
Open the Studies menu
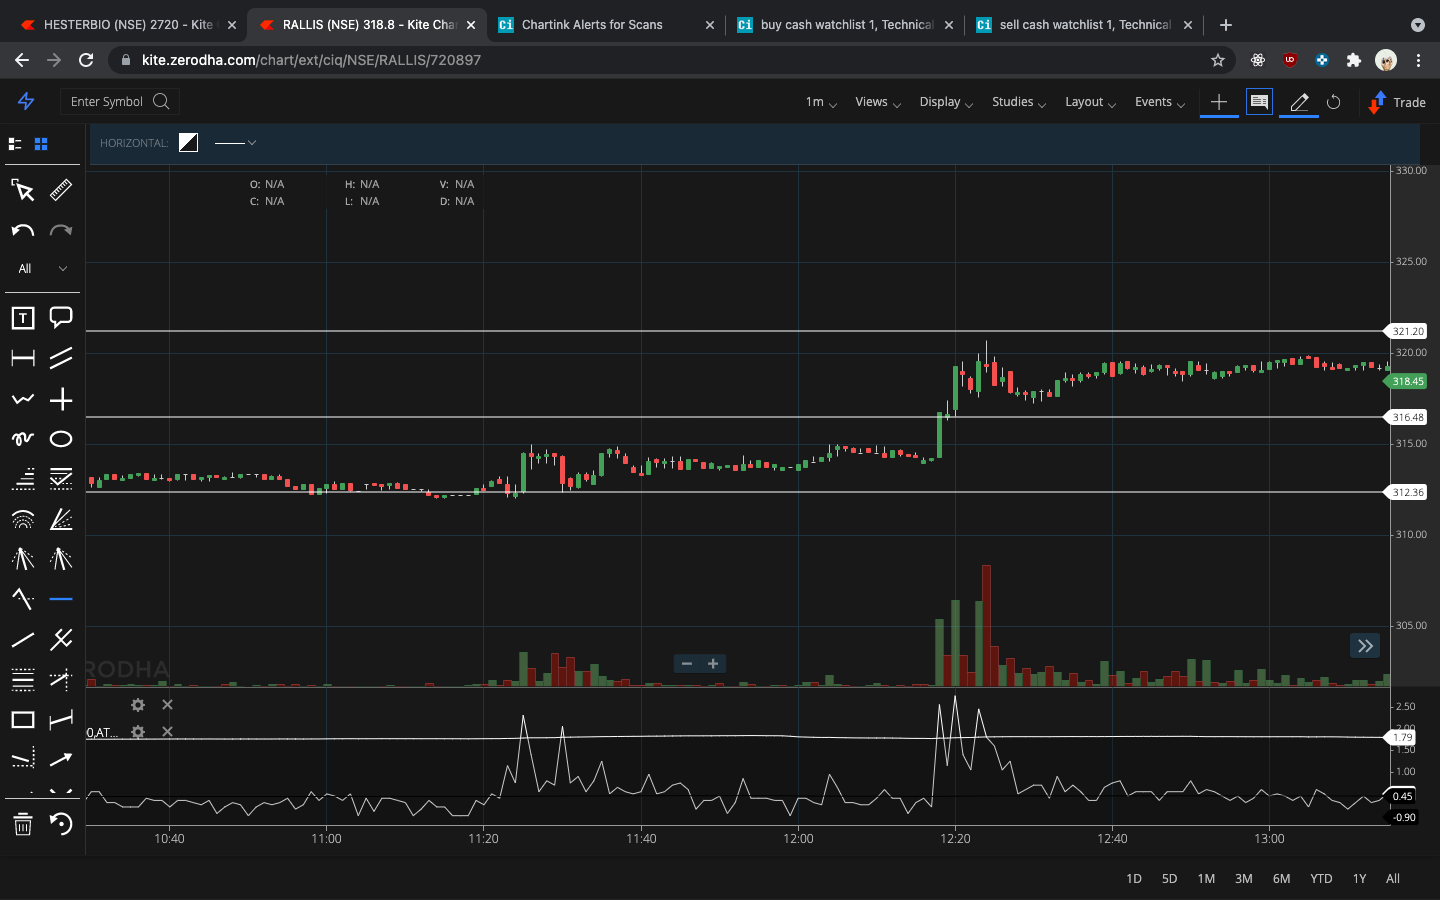point(1014,102)
